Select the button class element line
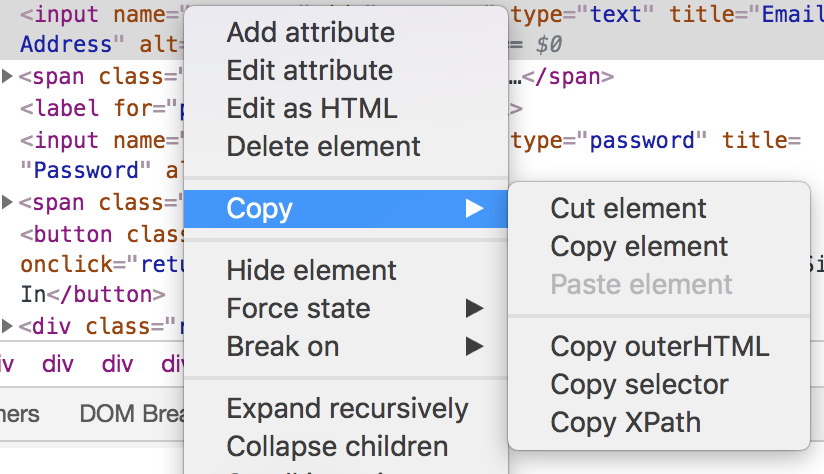This screenshot has height=474, width=824. [x=101, y=234]
